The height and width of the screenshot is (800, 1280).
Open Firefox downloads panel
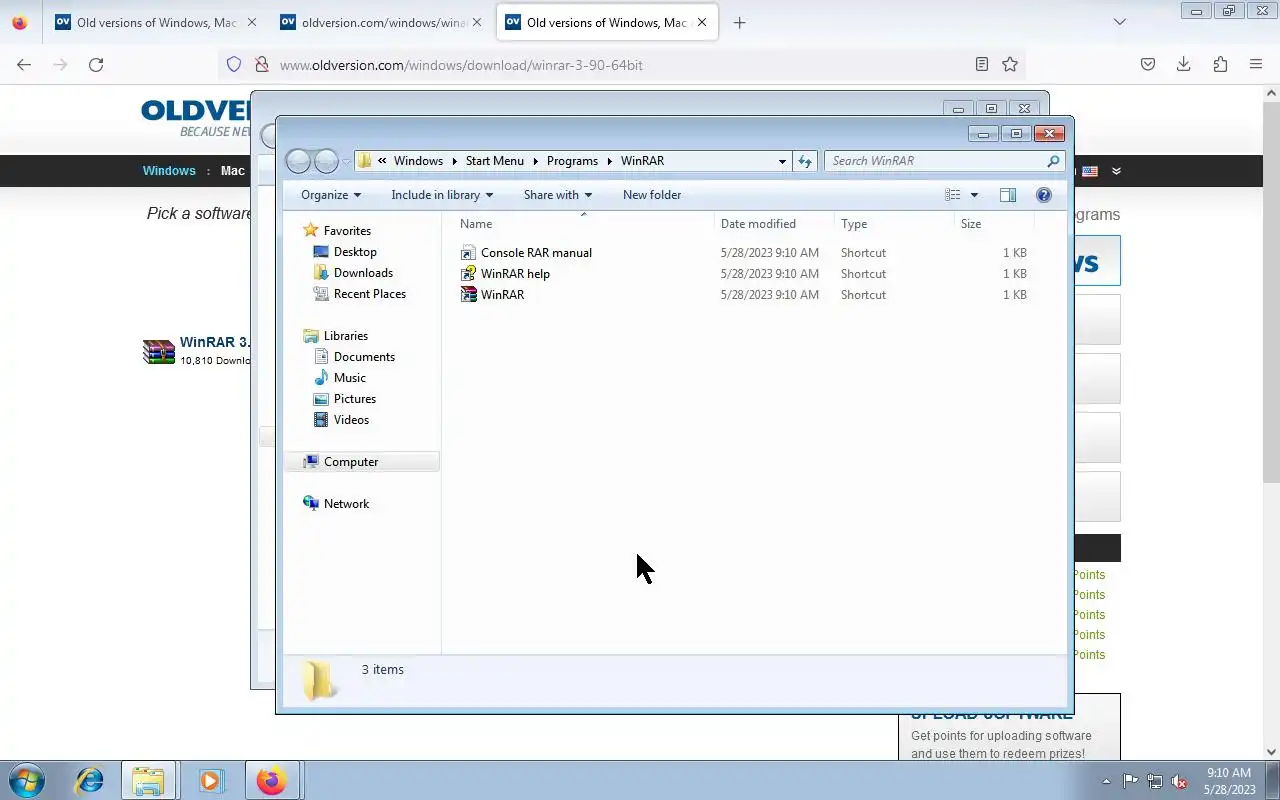click(x=1184, y=64)
